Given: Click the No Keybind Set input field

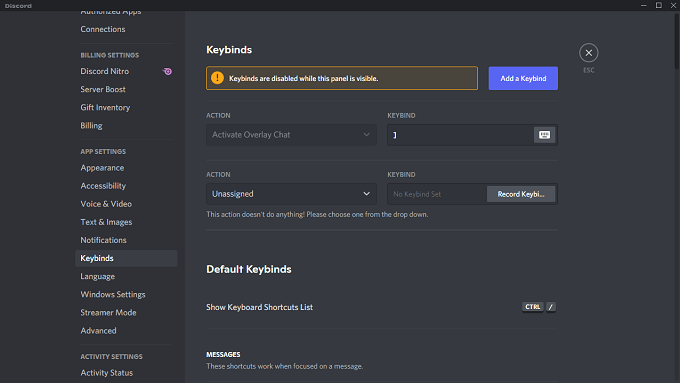Looking at the screenshot, I should 436,194.
